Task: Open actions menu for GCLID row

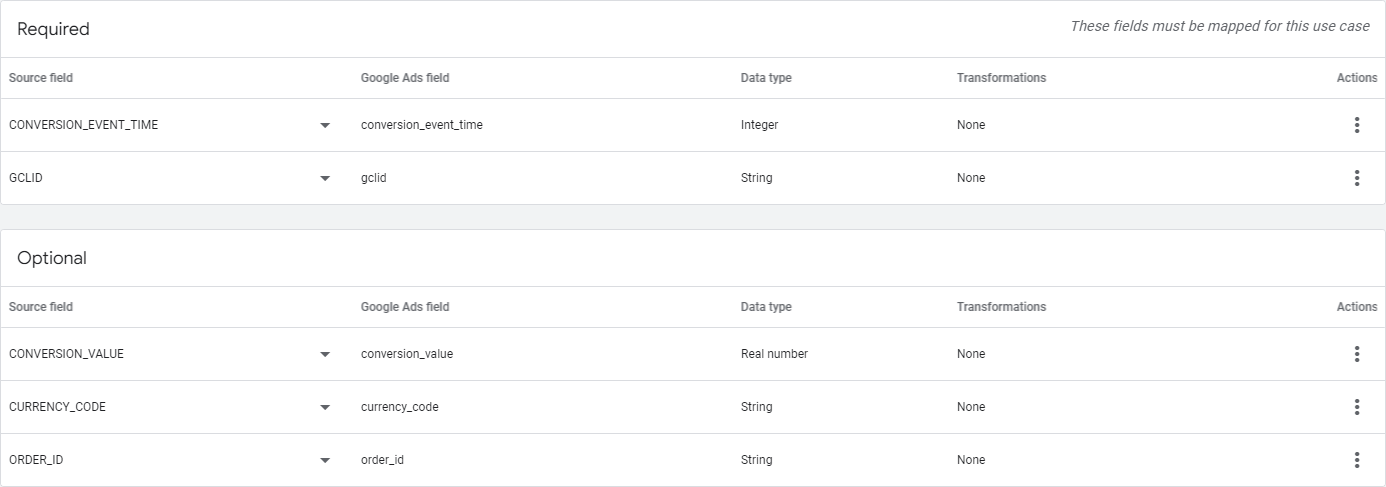Action: click(x=1356, y=178)
